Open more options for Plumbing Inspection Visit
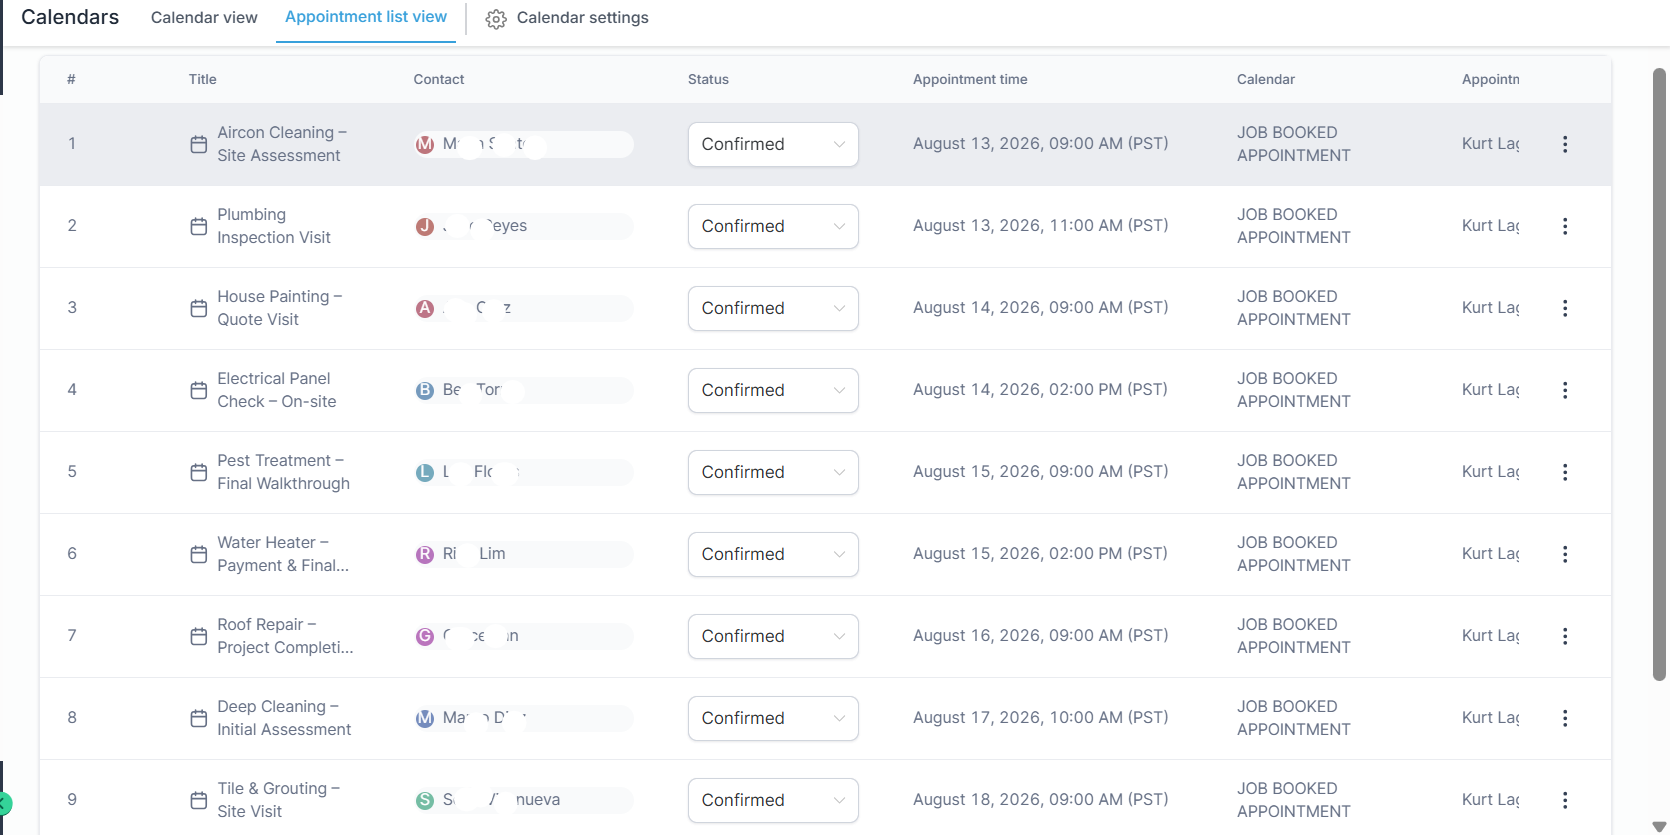This screenshot has width=1670, height=835. pyautogui.click(x=1565, y=226)
